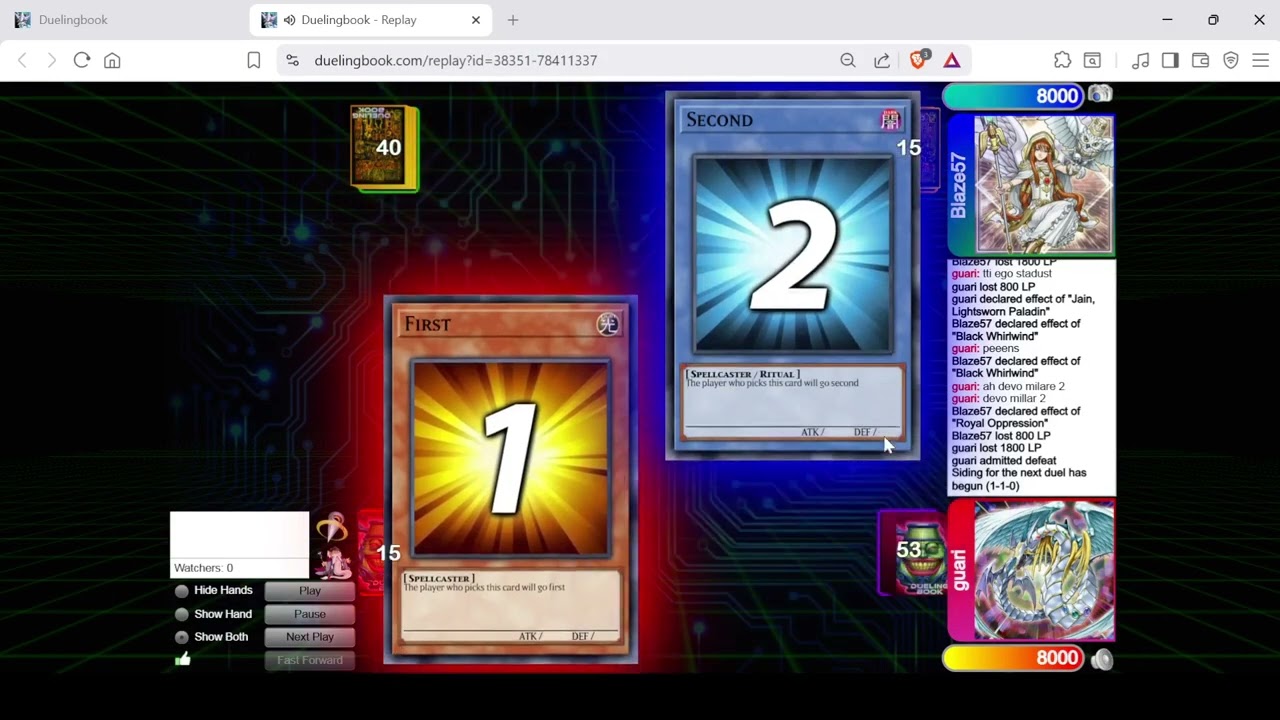This screenshot has height=720, width=1280.
Task: Minimize the browser window
Action: [x=1167, y=20]
